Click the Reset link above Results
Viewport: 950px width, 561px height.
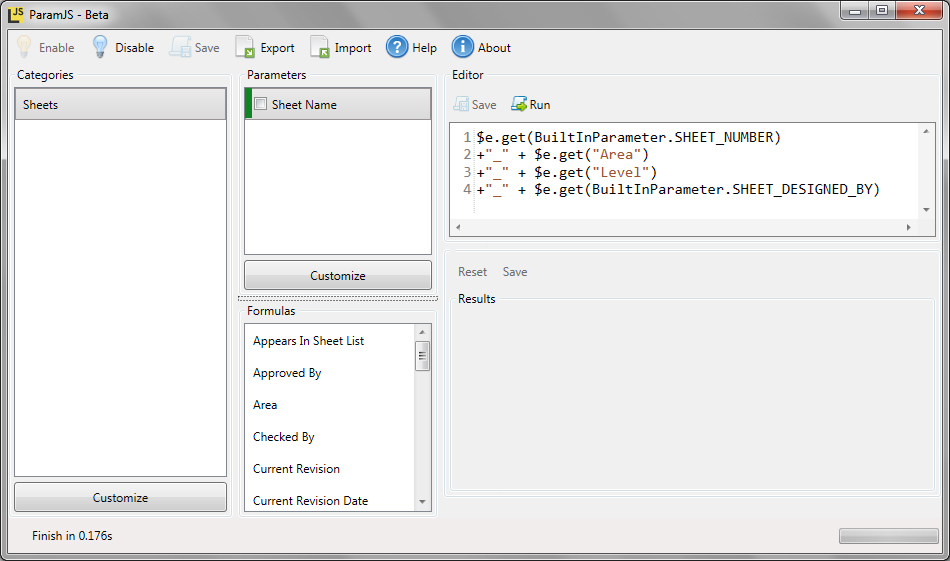472,272
